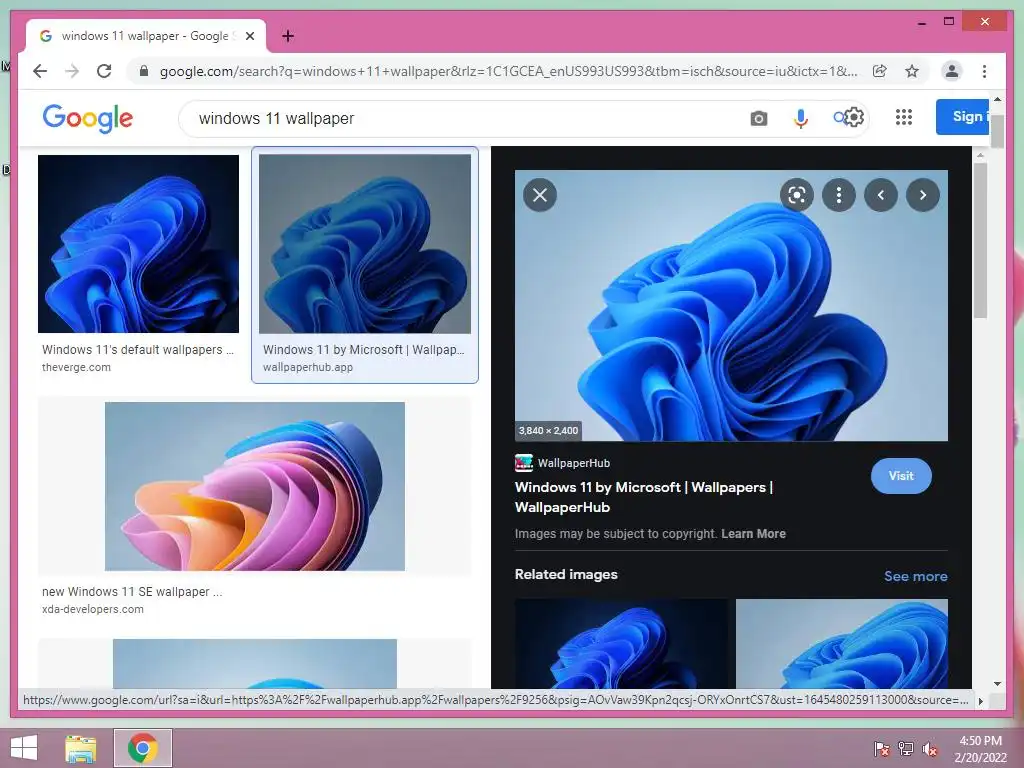The image size is (1024, 768).
Task: Open File Explorer from the taskbar
Action: [x=81, y=748]
